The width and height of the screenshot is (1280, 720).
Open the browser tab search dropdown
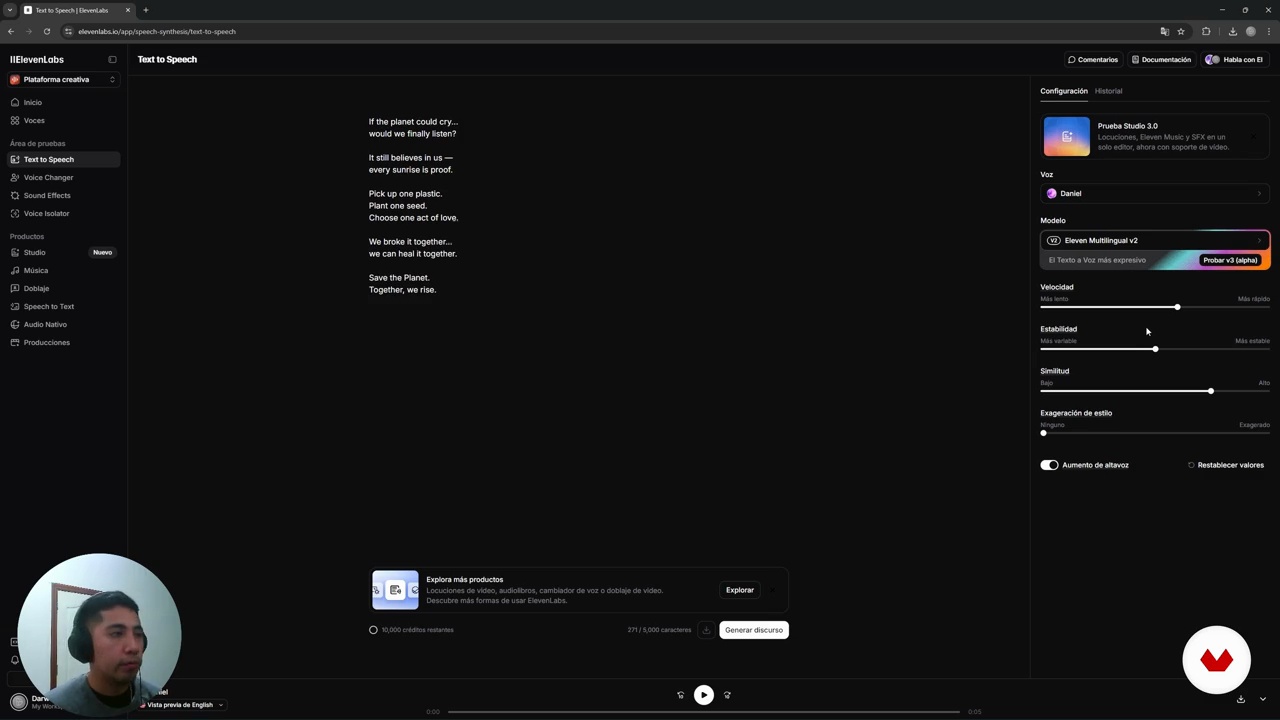9,10
